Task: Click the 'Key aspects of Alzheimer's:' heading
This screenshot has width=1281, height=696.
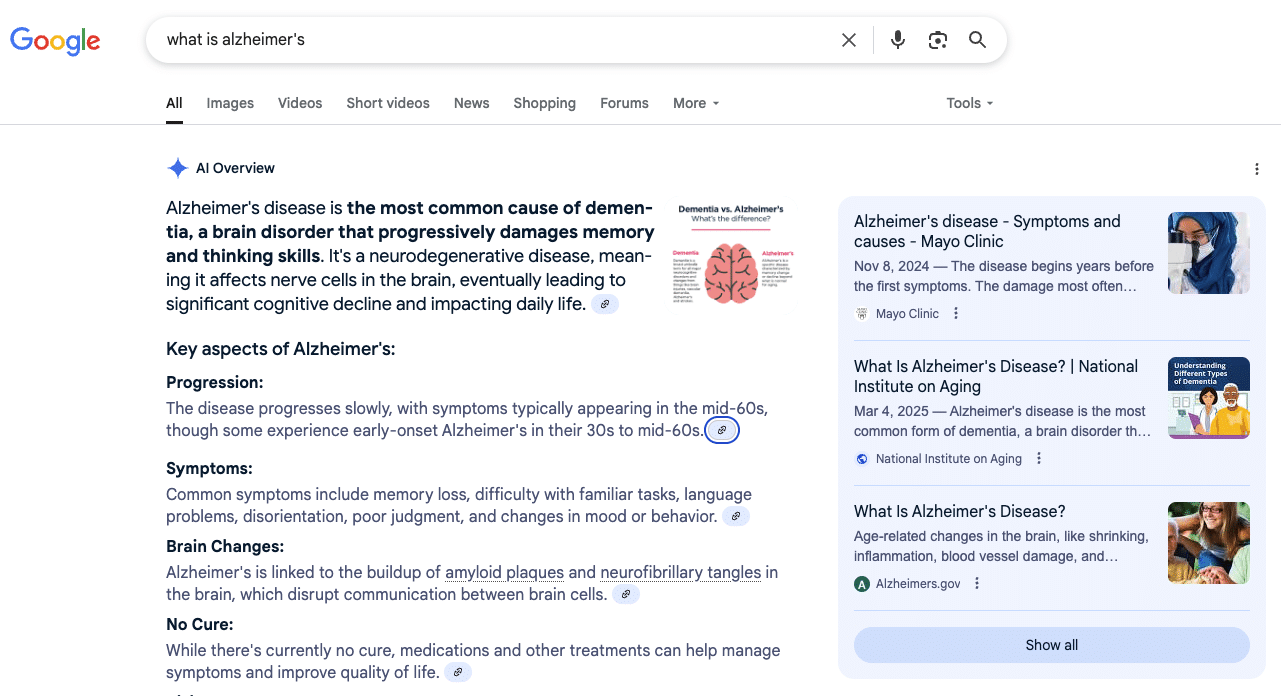Action: (281, 349)
